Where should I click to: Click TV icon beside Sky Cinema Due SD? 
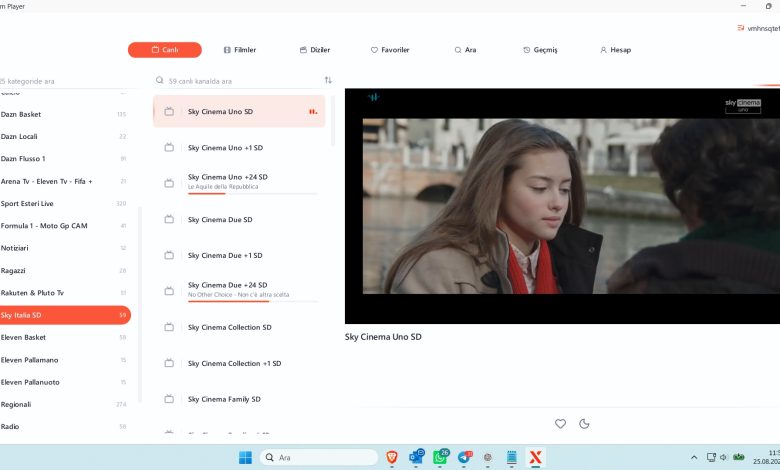169,219
